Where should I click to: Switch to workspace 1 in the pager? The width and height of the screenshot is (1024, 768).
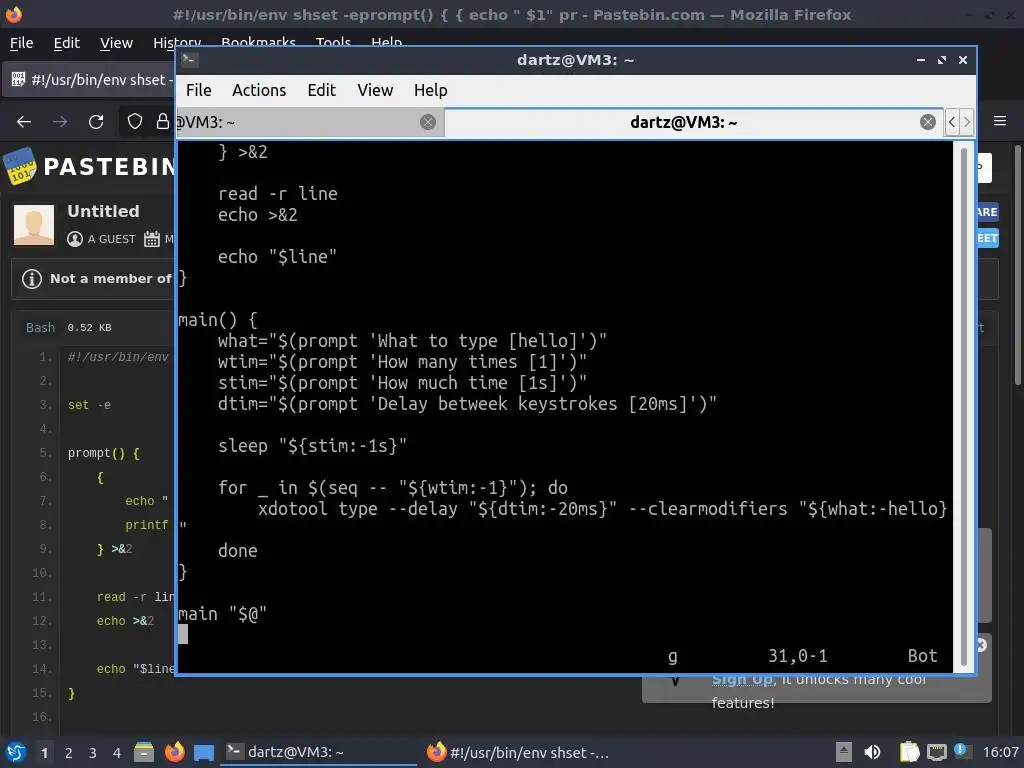point(44,753)
